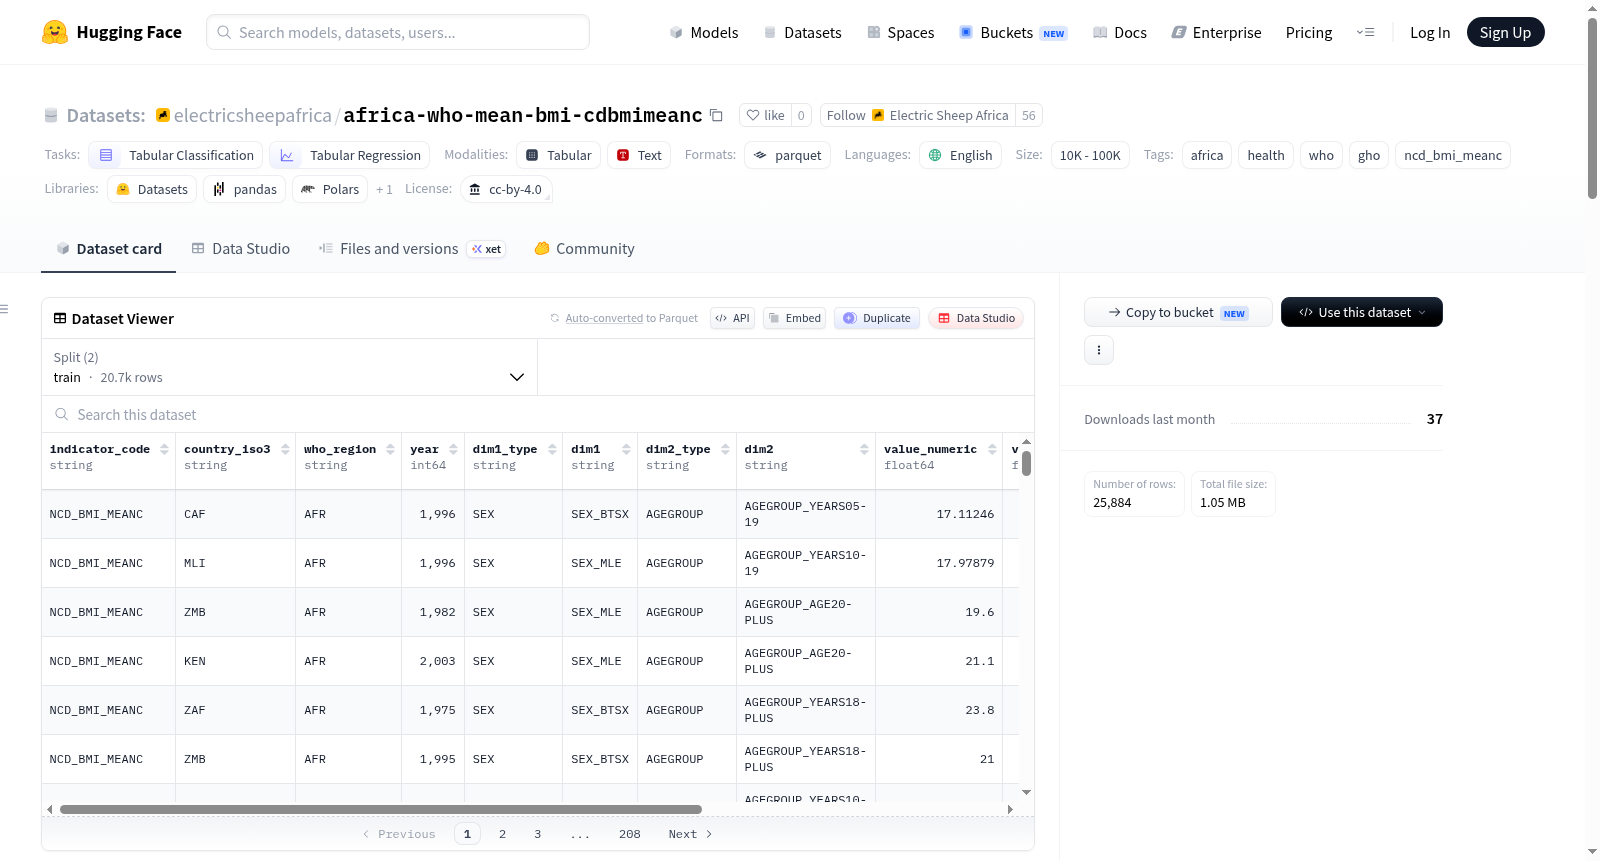Click the africa tag
Image resolution: width=1600 pixels, height=861 pixels.
[1207, 155]
